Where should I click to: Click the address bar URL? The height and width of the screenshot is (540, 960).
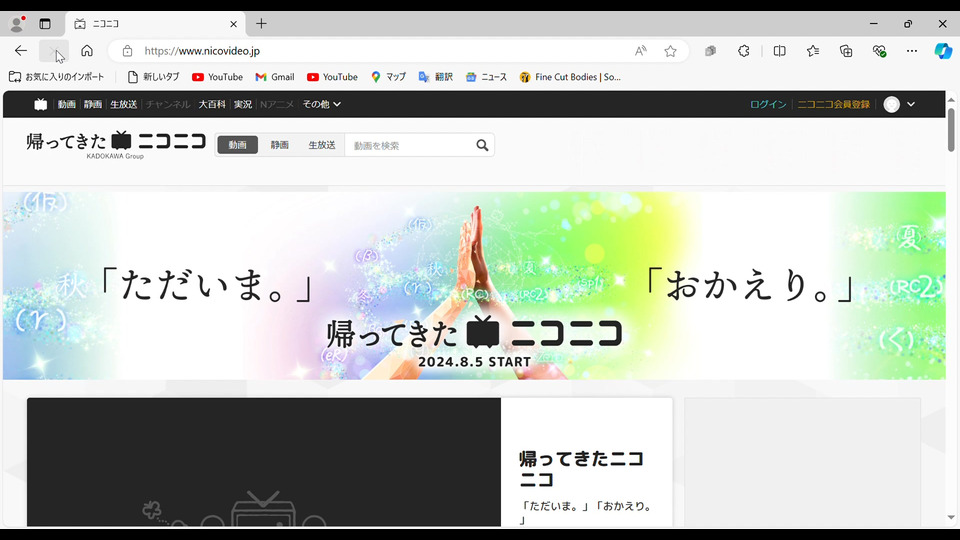[x=202, y=51]
